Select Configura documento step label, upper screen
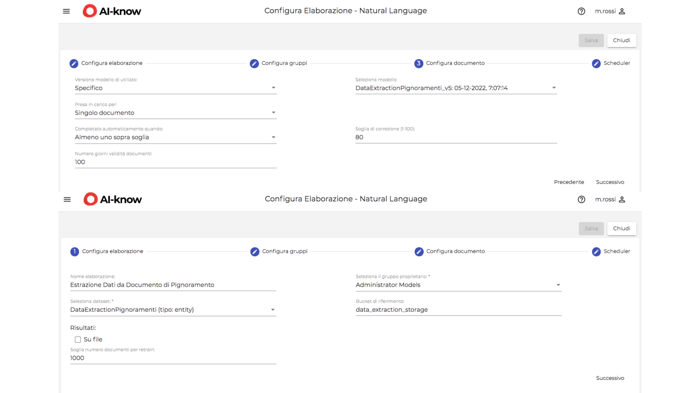The image size is (700, 393). point(455,63)
